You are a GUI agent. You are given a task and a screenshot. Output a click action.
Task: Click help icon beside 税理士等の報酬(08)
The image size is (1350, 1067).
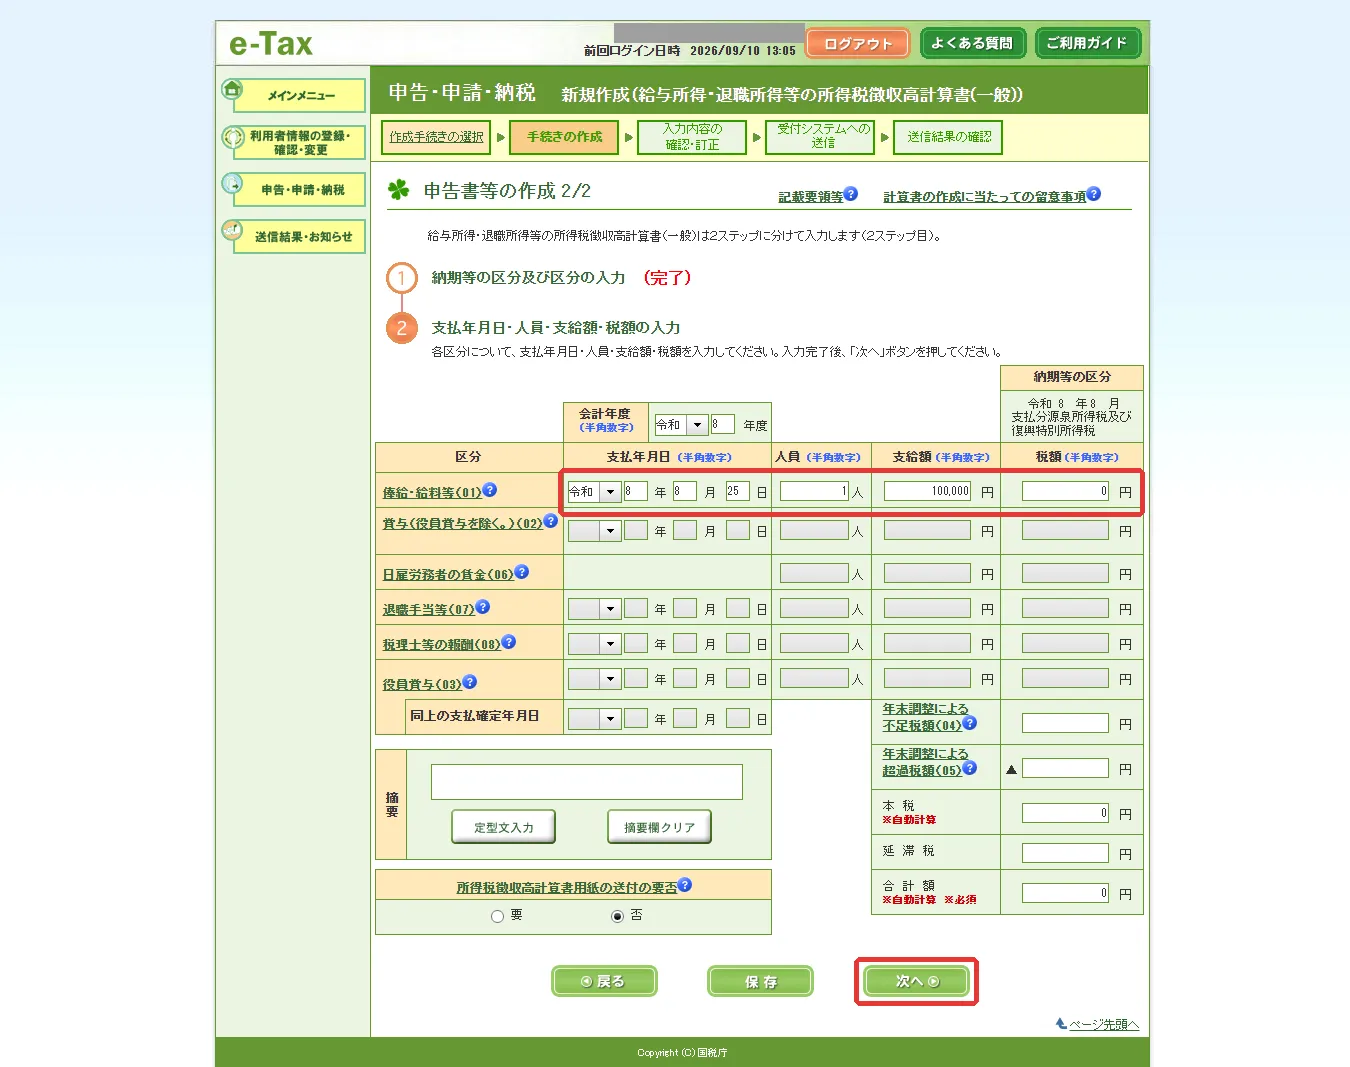(509, 642)
